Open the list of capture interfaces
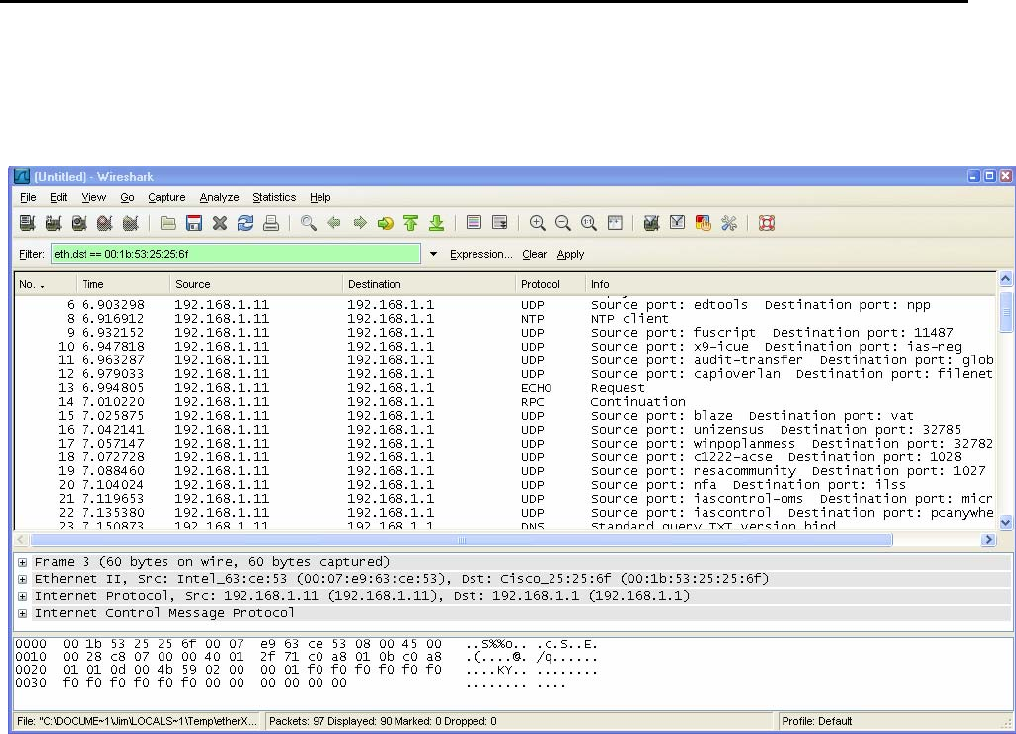The image size is (1016, 734). 27,224
